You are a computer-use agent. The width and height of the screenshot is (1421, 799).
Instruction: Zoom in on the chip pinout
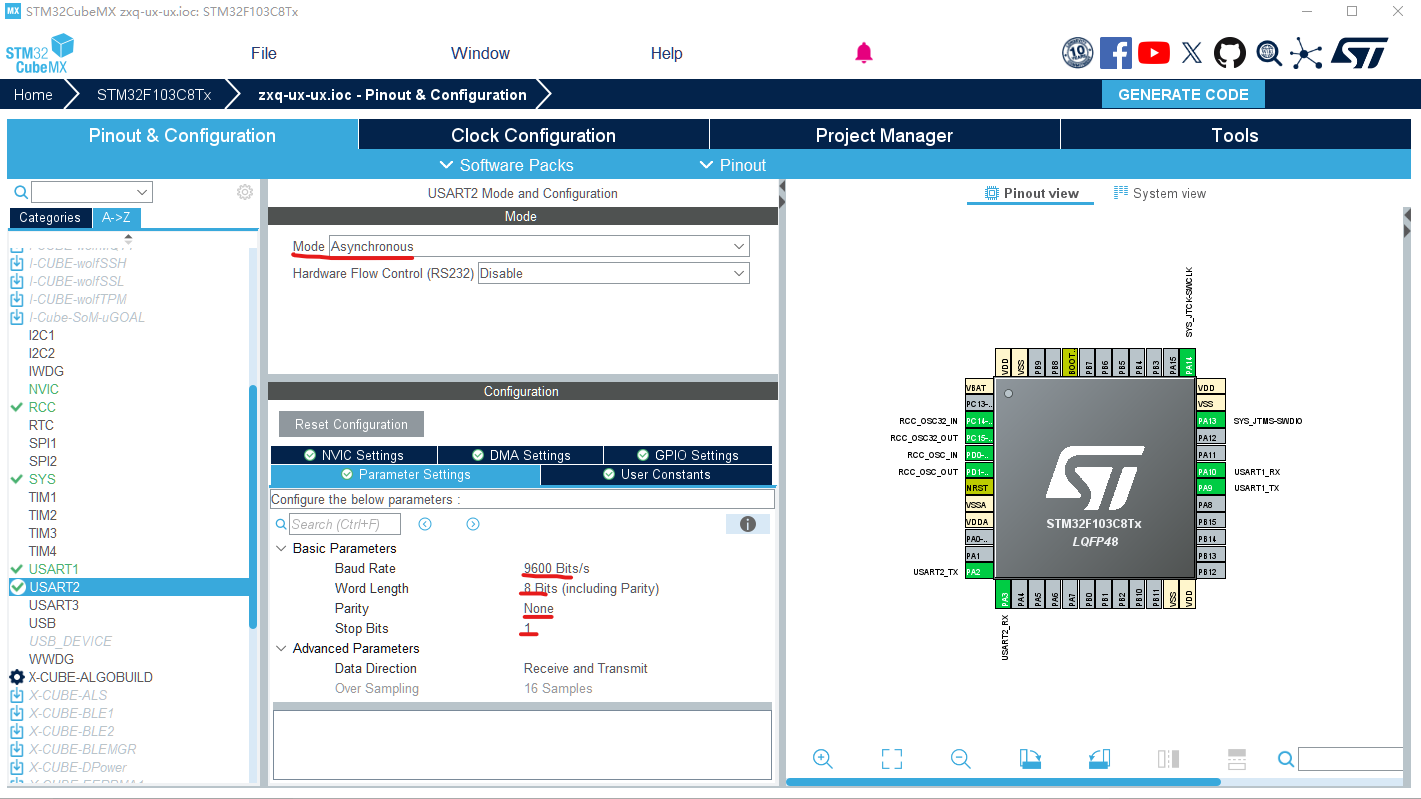(x=822, y=758)
